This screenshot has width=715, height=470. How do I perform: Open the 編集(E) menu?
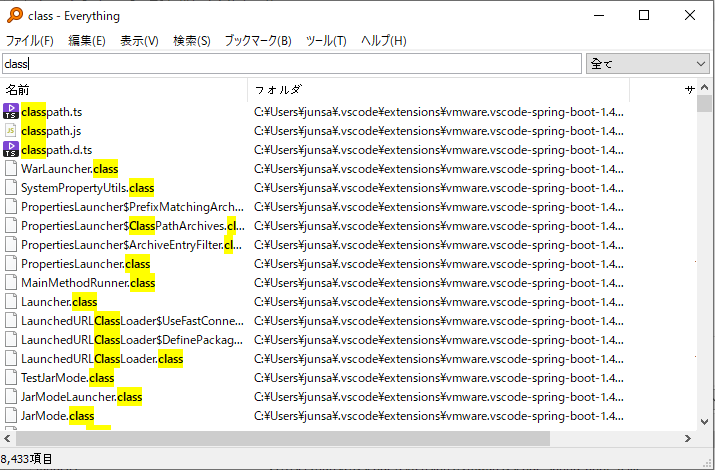pos(87,41)
